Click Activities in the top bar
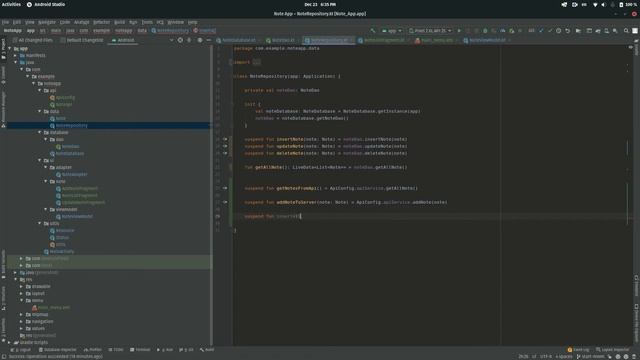This screenshot has width=640, height=360. [x=11, y=4]
